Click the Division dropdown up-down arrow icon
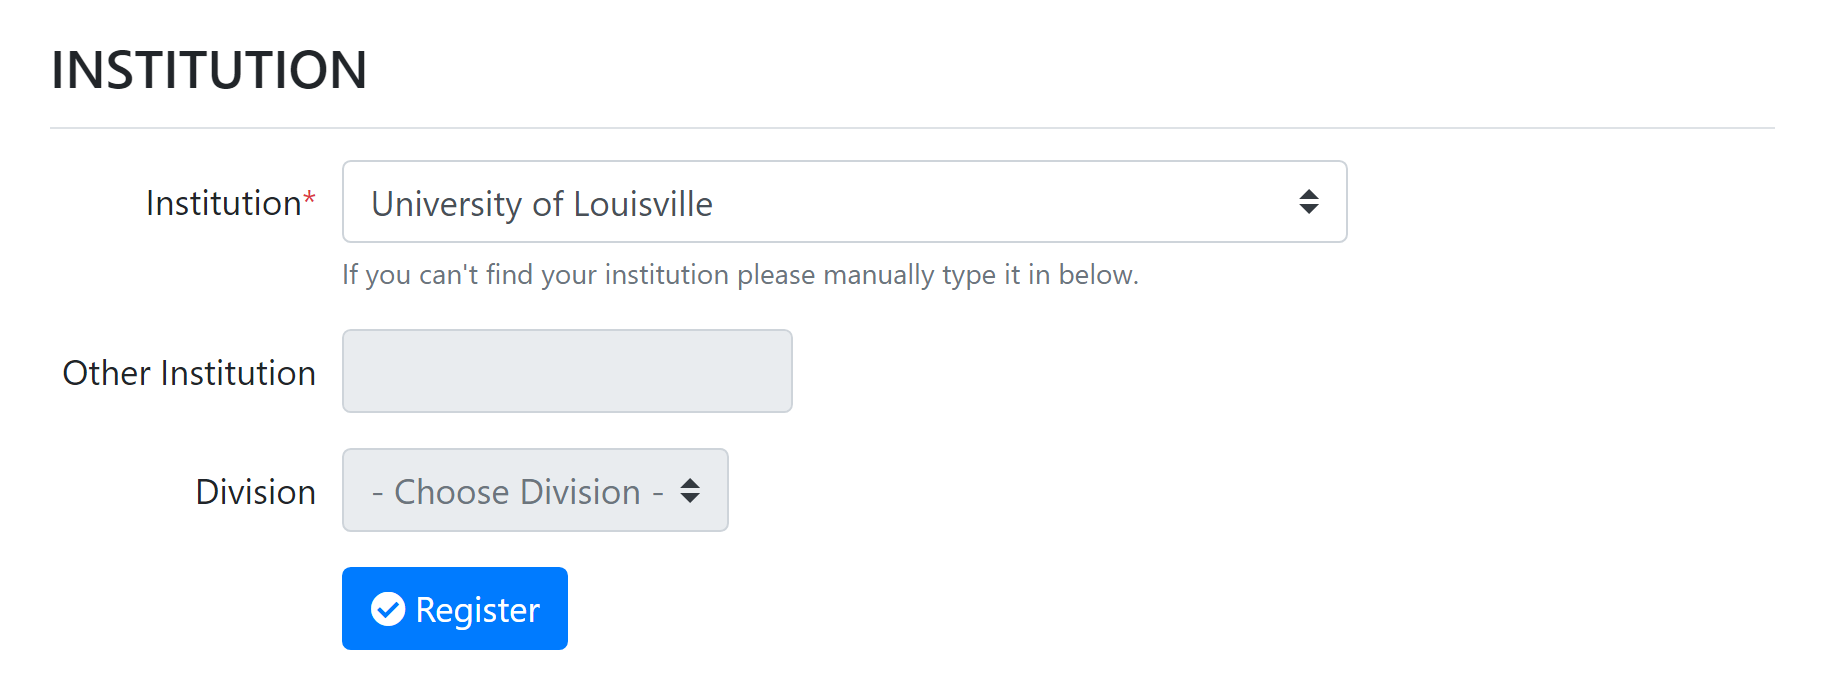 [690, 491]
